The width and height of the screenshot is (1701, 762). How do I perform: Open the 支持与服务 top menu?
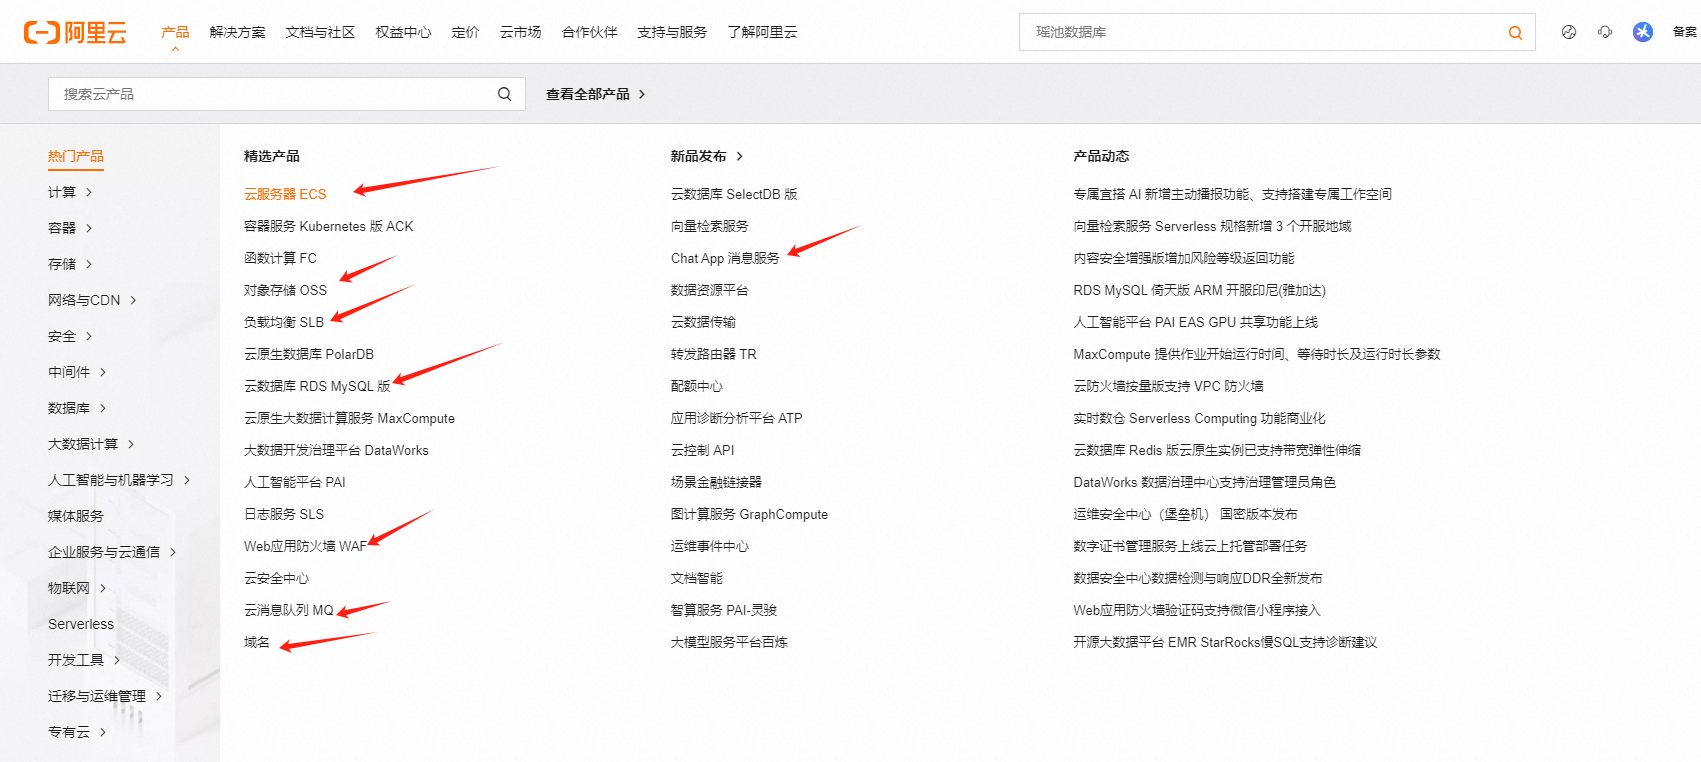pos(672,32)
